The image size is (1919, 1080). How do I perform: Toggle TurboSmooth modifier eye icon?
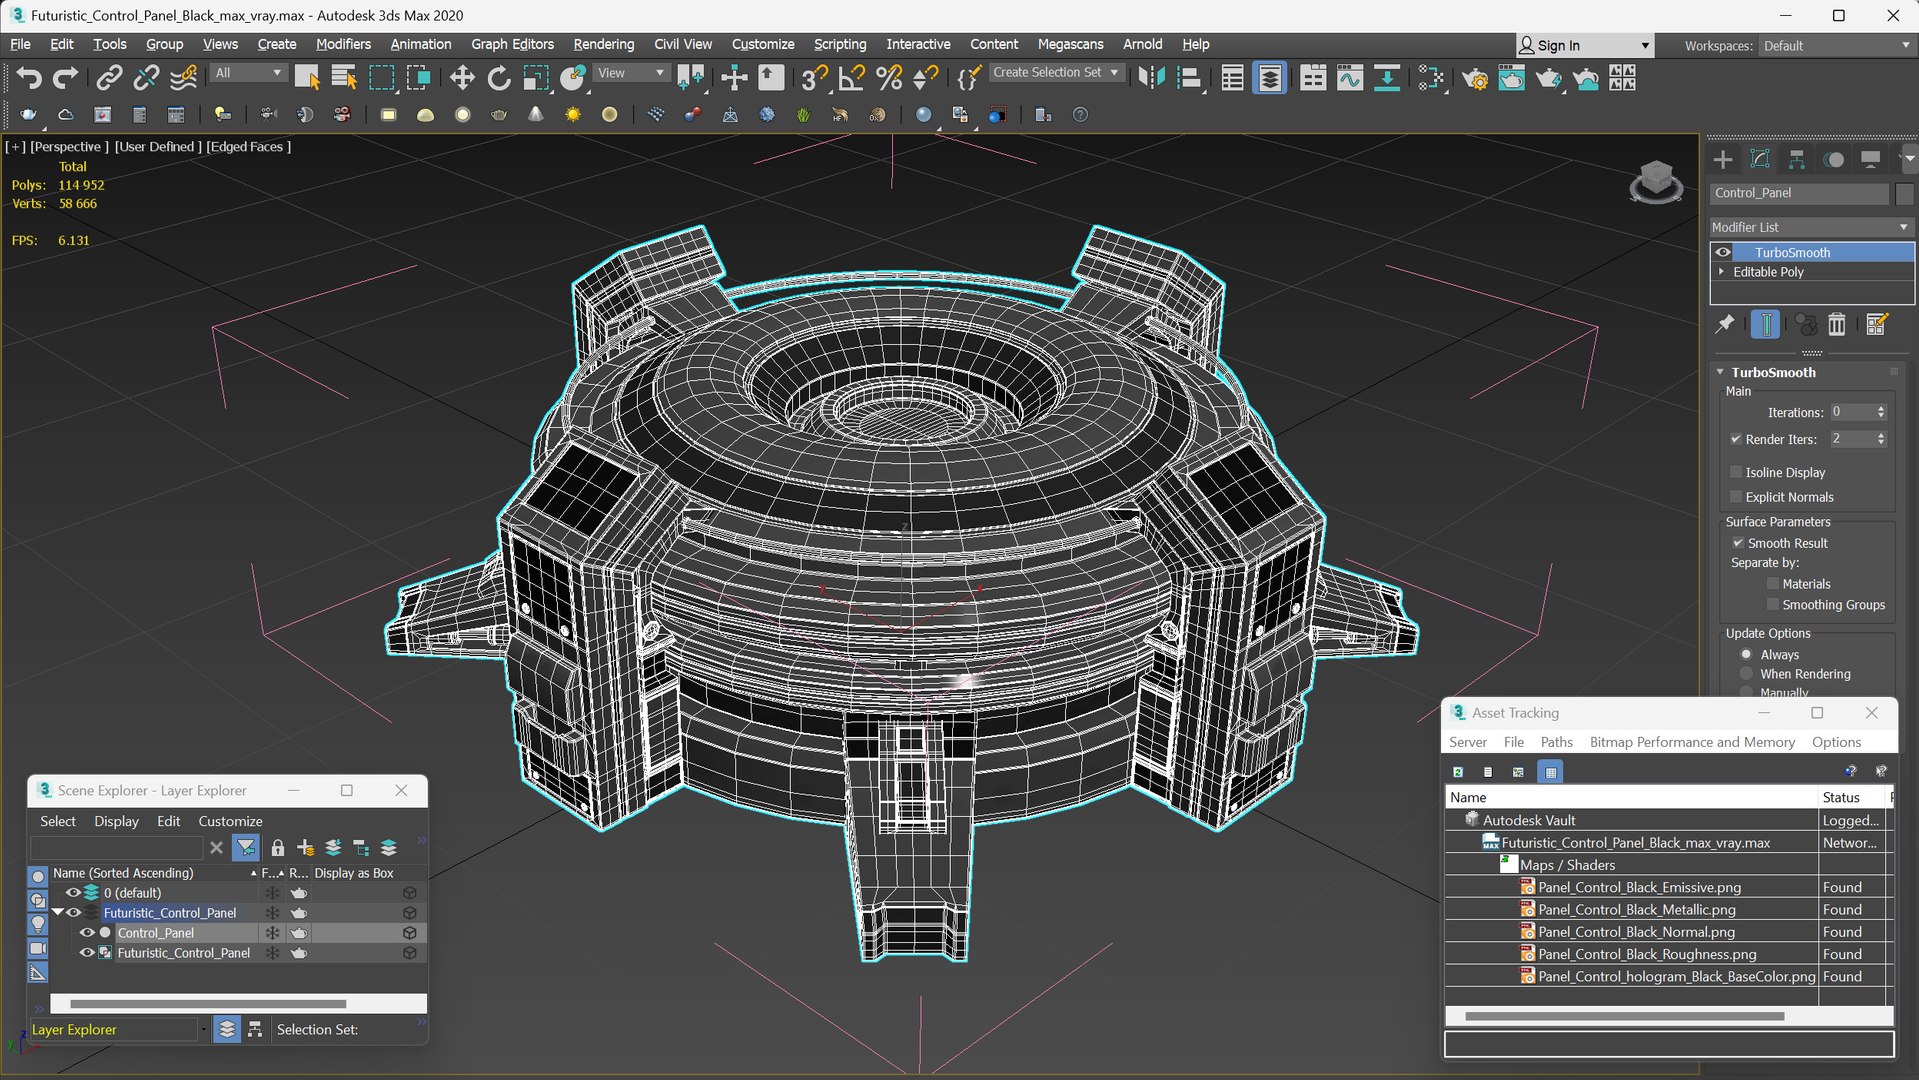point(1723,252)
